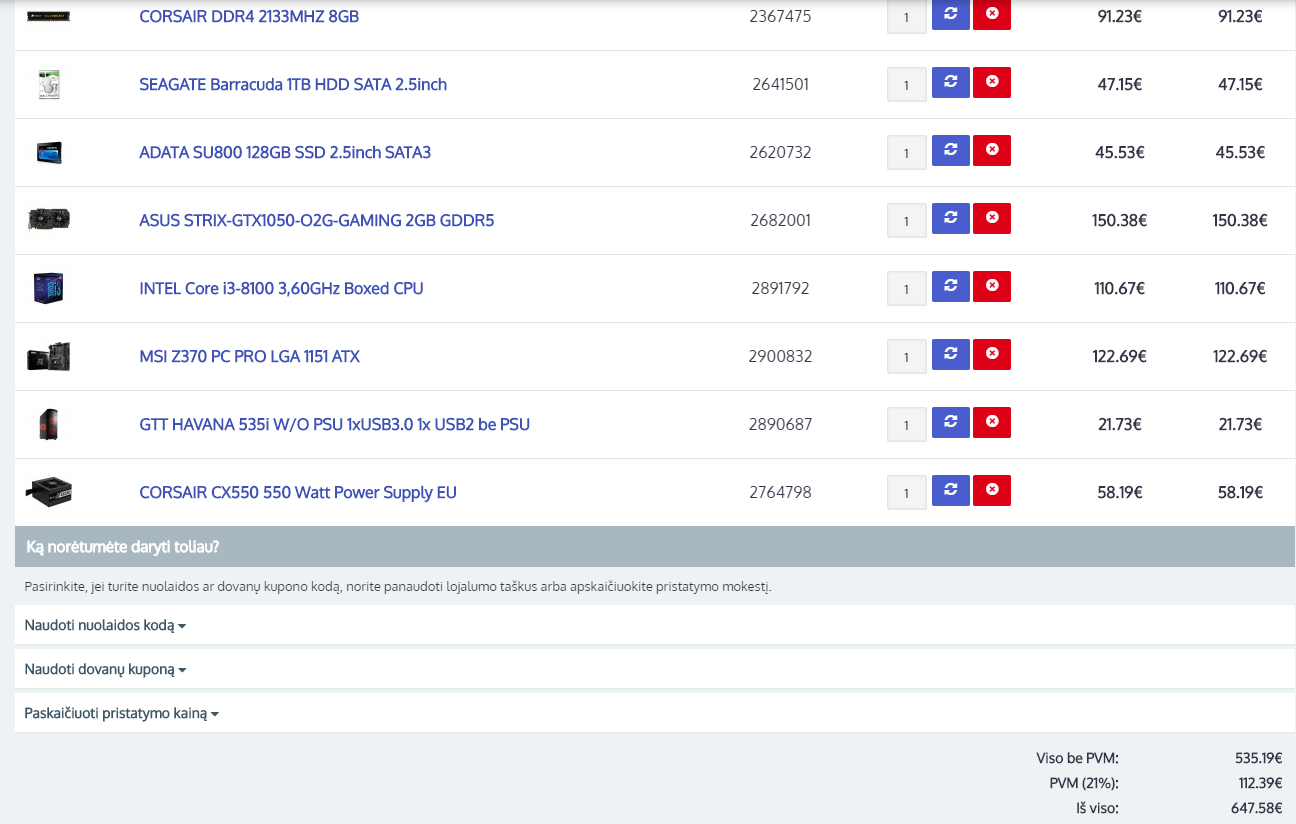
Task: Open CORSAIR CX550 550 Watt product link
Action: tap(298, 492)
